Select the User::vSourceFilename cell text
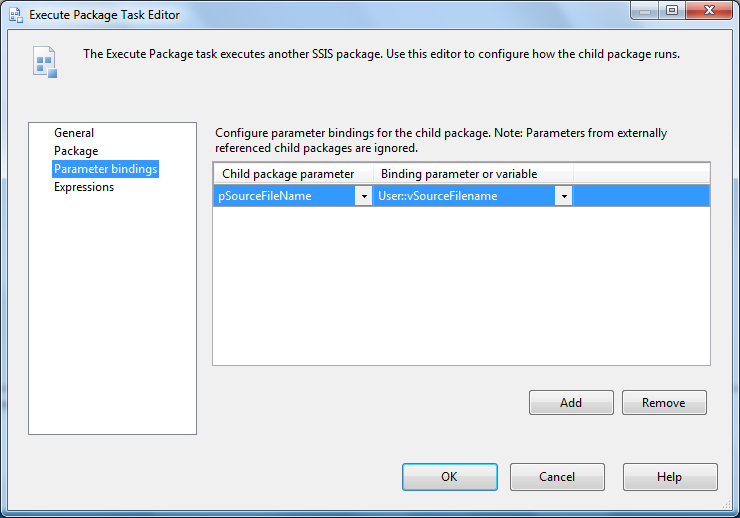The image size is (740, 518). [437, 196]
